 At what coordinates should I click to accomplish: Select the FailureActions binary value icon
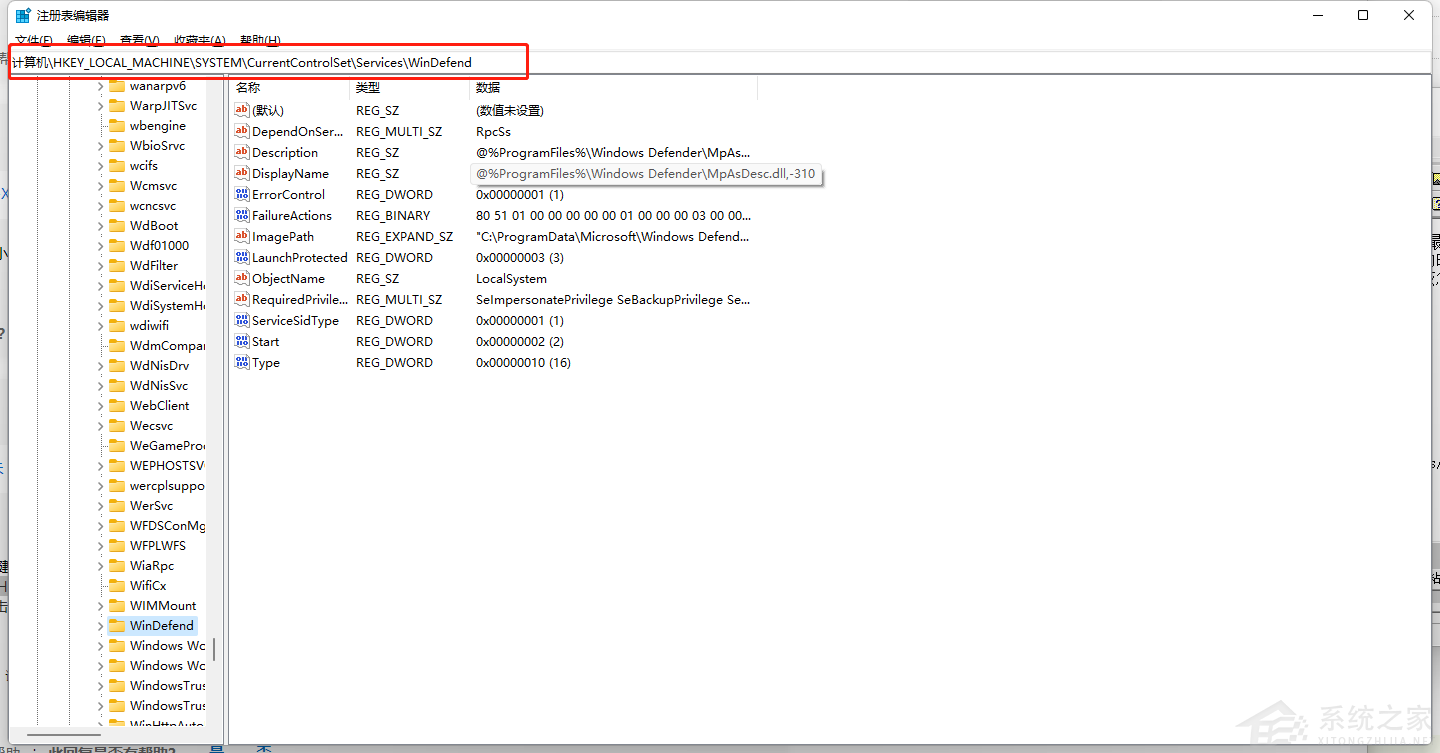point(242,216)
